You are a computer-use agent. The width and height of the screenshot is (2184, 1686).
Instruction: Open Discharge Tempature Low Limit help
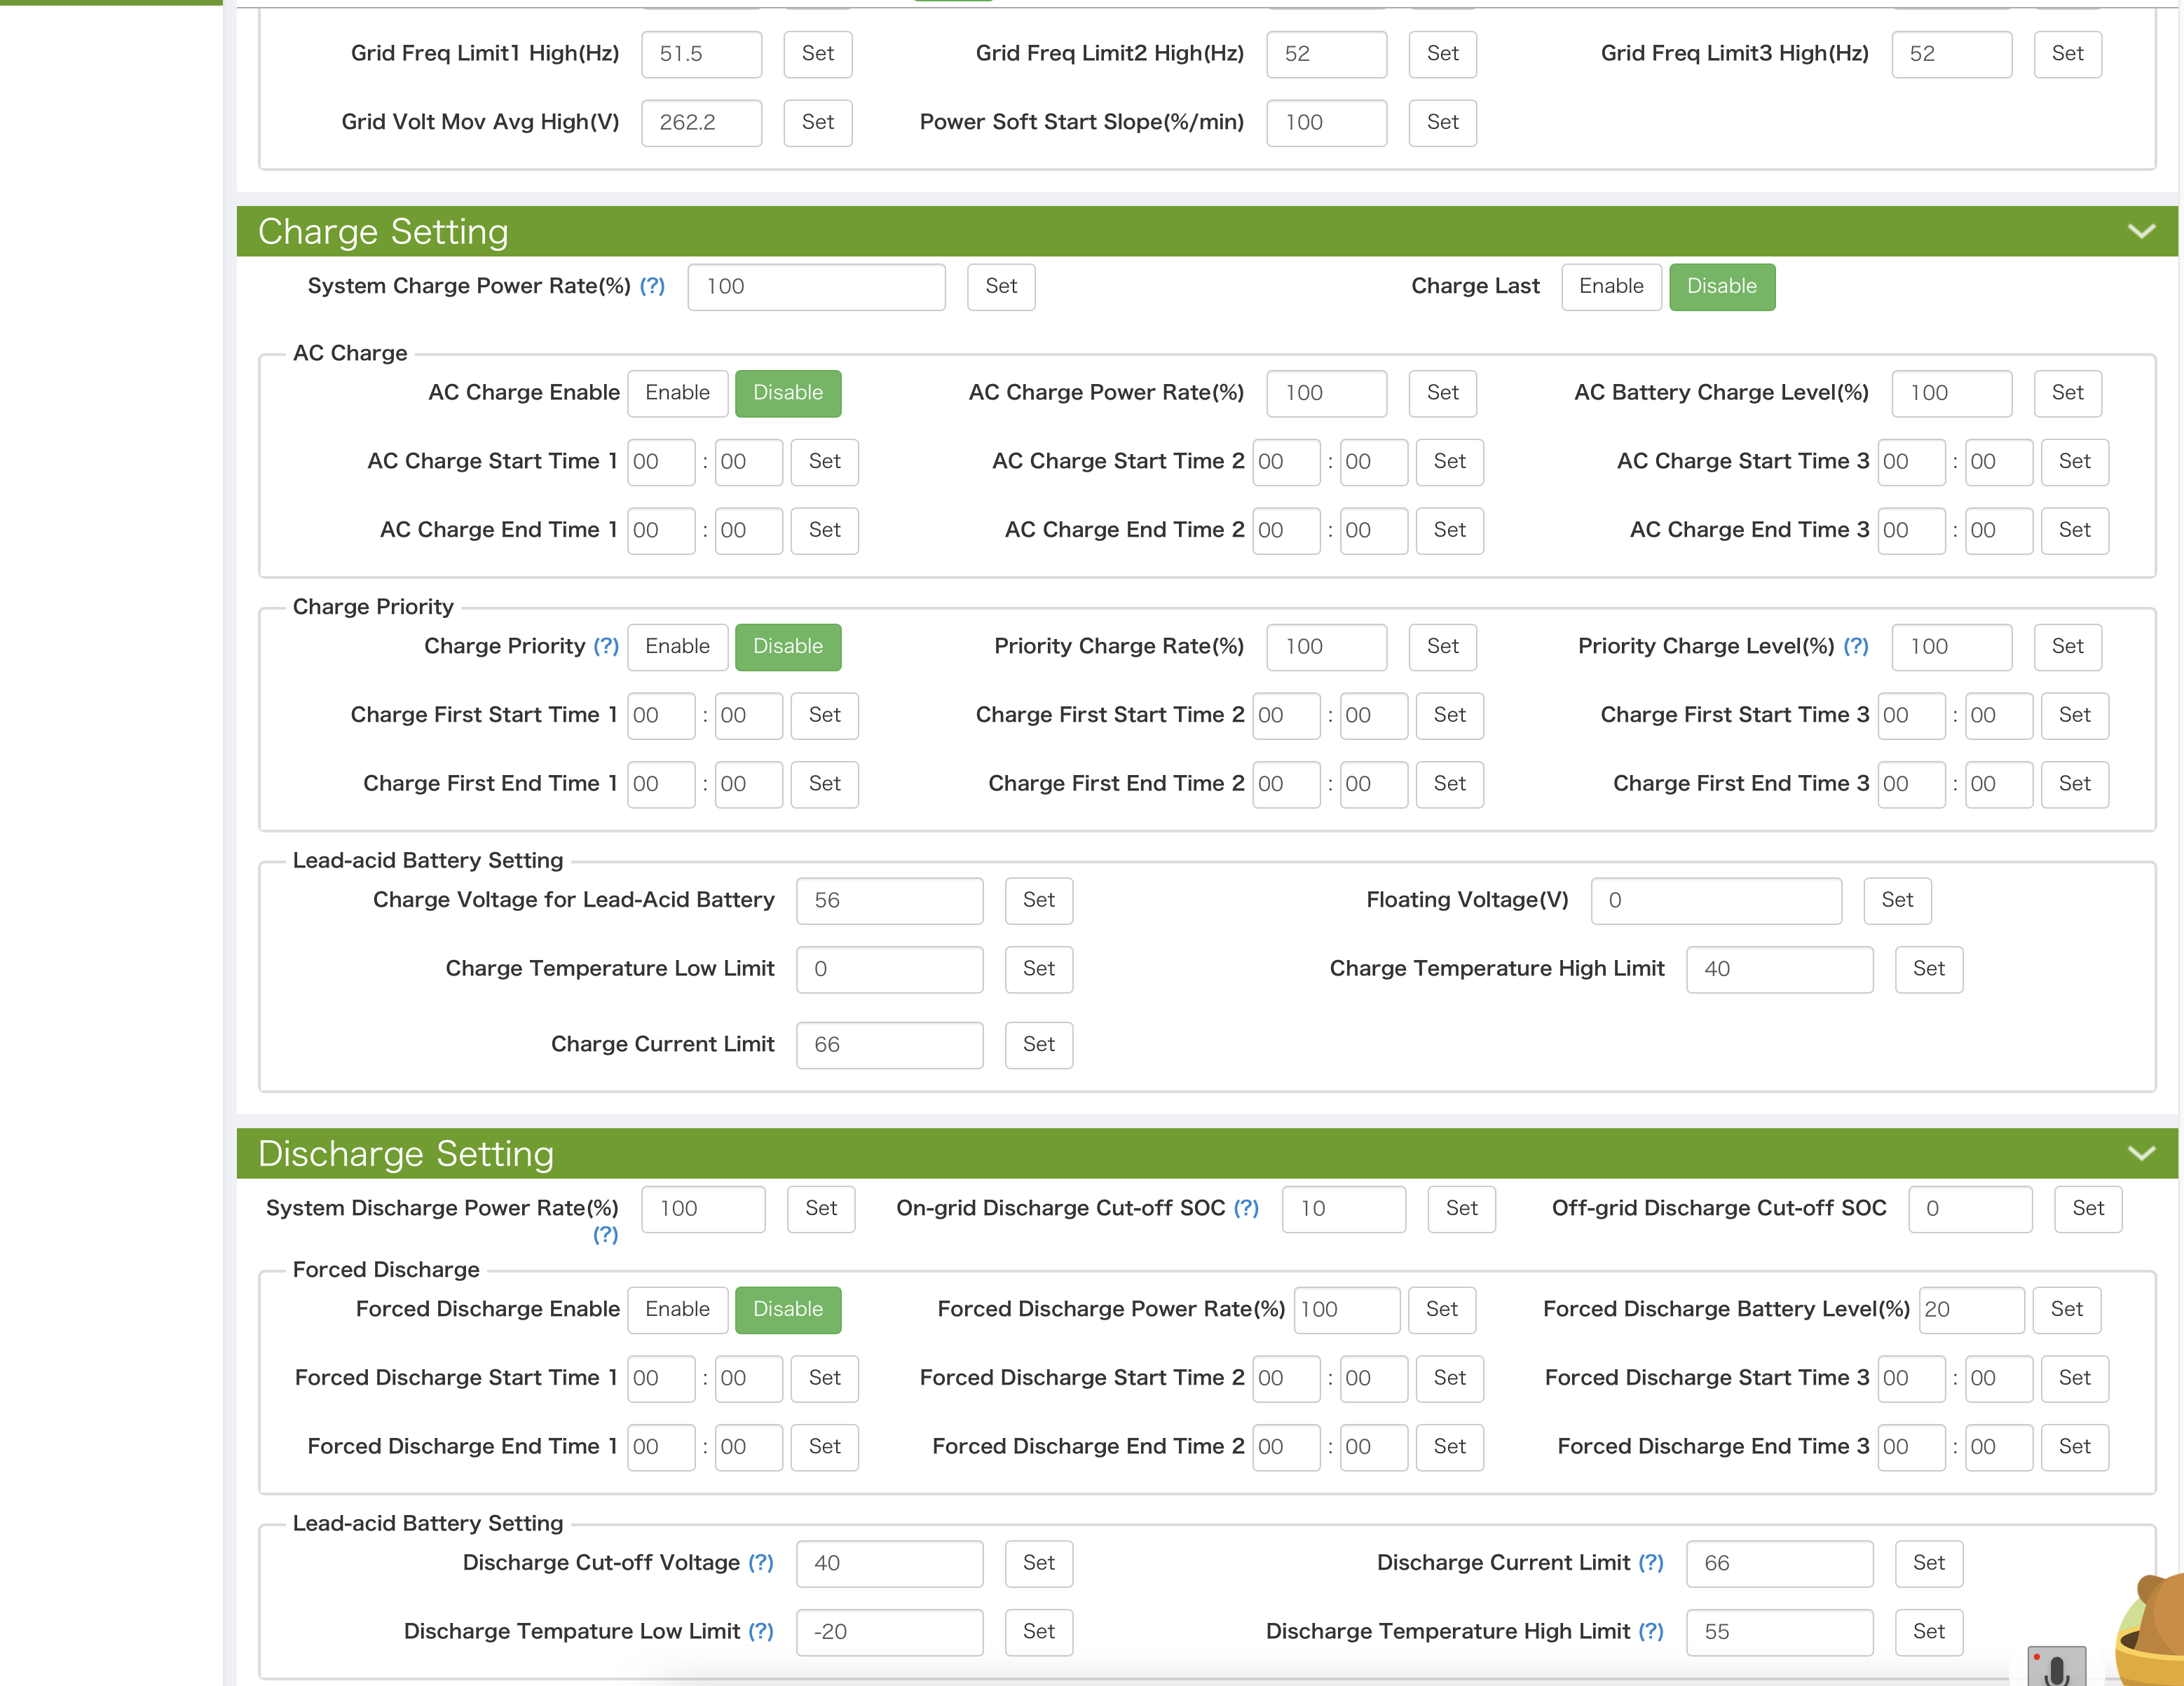(761, 1632)
